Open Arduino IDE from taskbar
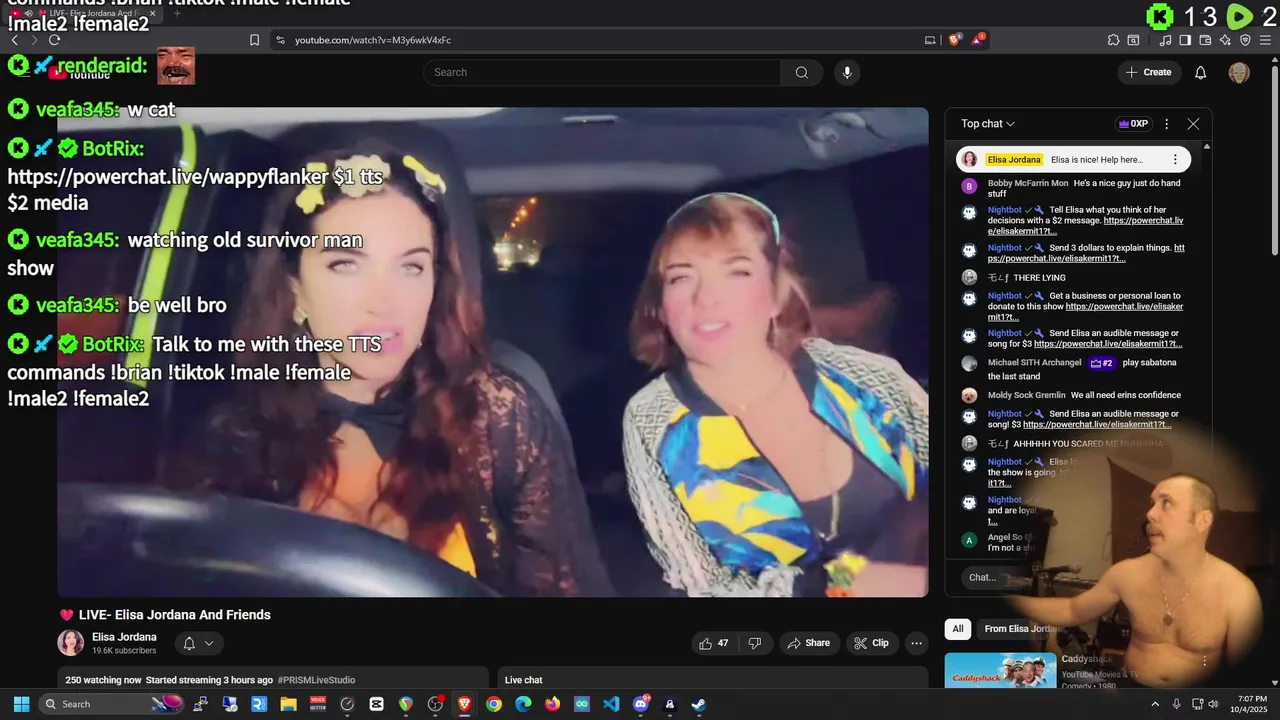Viewport: 1280px width, 720px height. click(x=582, y=704)
